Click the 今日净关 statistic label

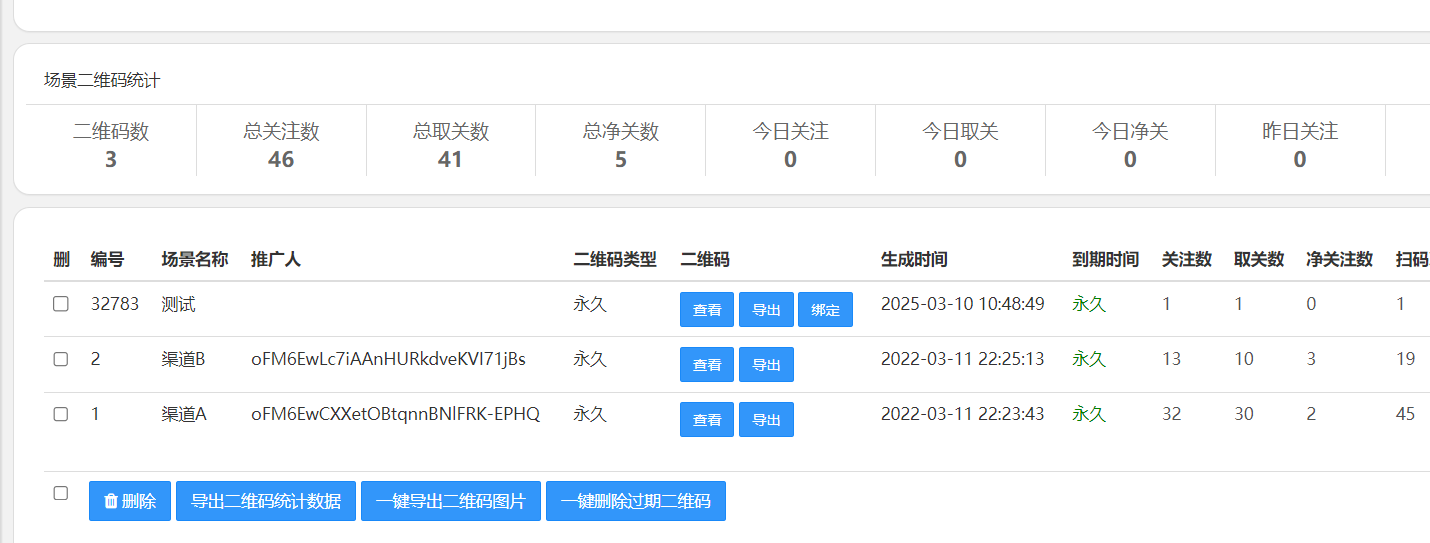(x=1130, y=131)
